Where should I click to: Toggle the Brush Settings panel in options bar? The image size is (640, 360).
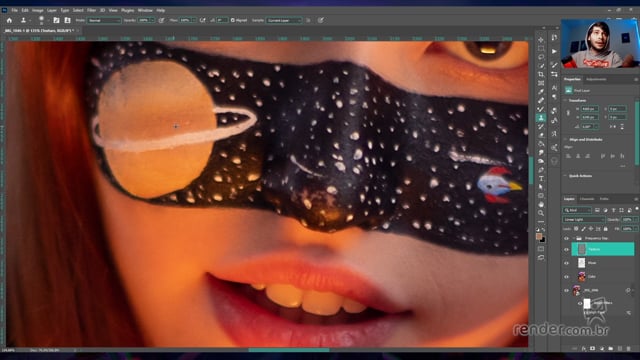click(x=56, y=20)
